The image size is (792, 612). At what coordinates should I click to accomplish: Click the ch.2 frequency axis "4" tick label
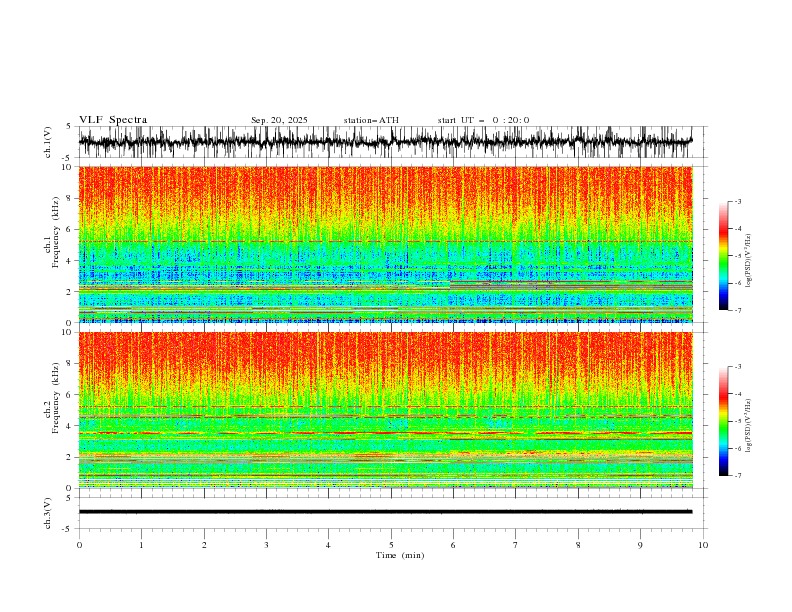pyautogui.click(x=71, y=426)
